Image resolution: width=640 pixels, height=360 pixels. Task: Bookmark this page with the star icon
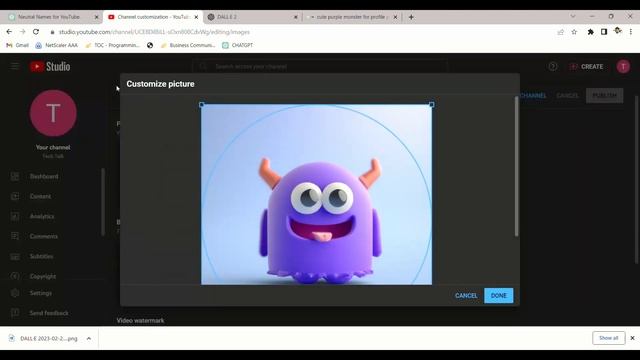(x=574, y=32)
